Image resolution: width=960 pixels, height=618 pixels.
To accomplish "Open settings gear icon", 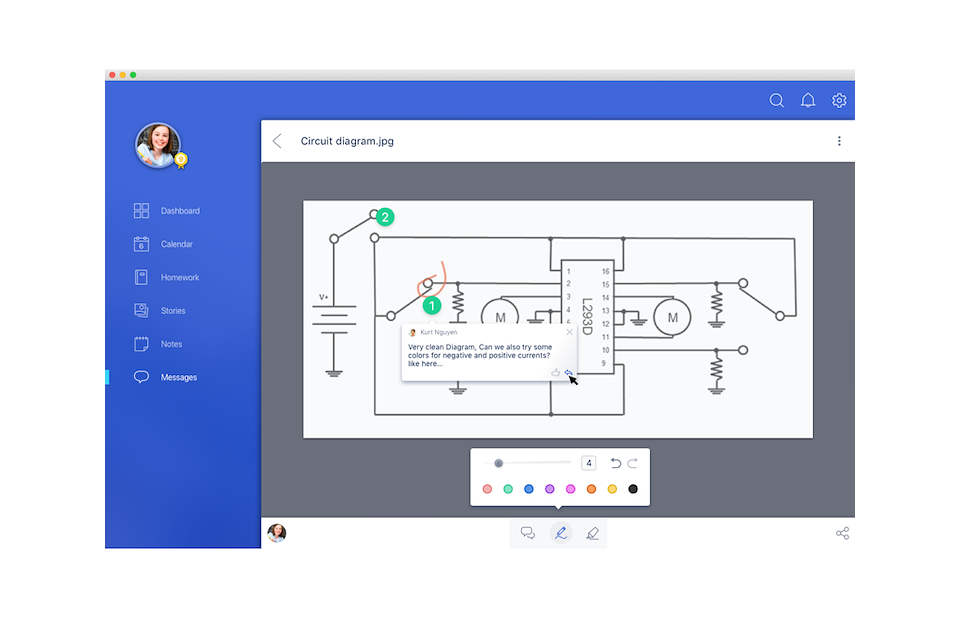I will click(839, 100).
